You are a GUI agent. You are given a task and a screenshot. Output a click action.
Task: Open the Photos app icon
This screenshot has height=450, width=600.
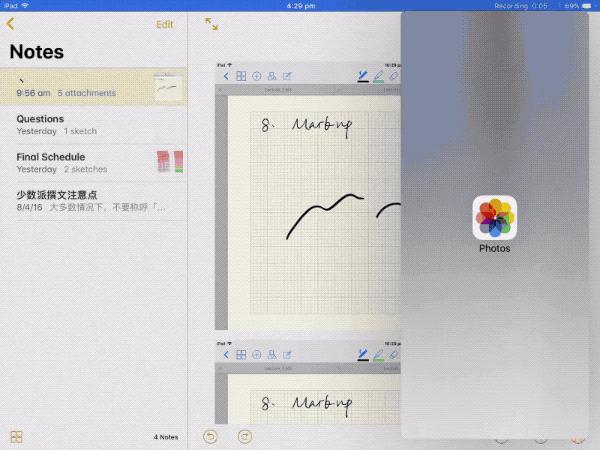point(494,217)
